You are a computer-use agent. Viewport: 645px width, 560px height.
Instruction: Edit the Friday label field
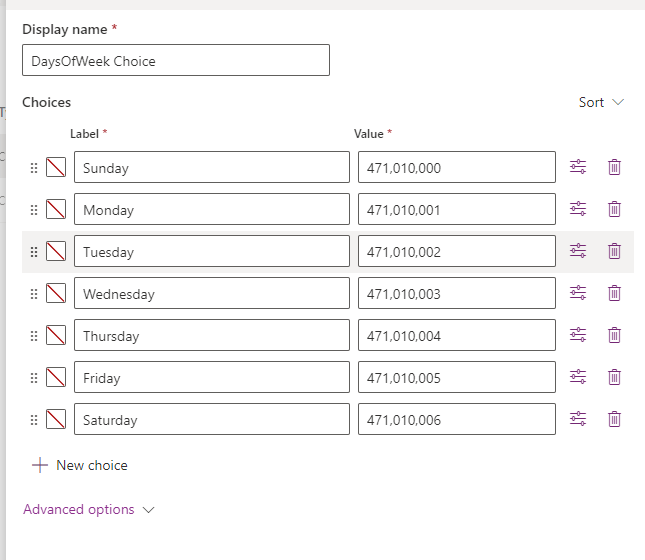pyautogui.click(x=212, y=377)
